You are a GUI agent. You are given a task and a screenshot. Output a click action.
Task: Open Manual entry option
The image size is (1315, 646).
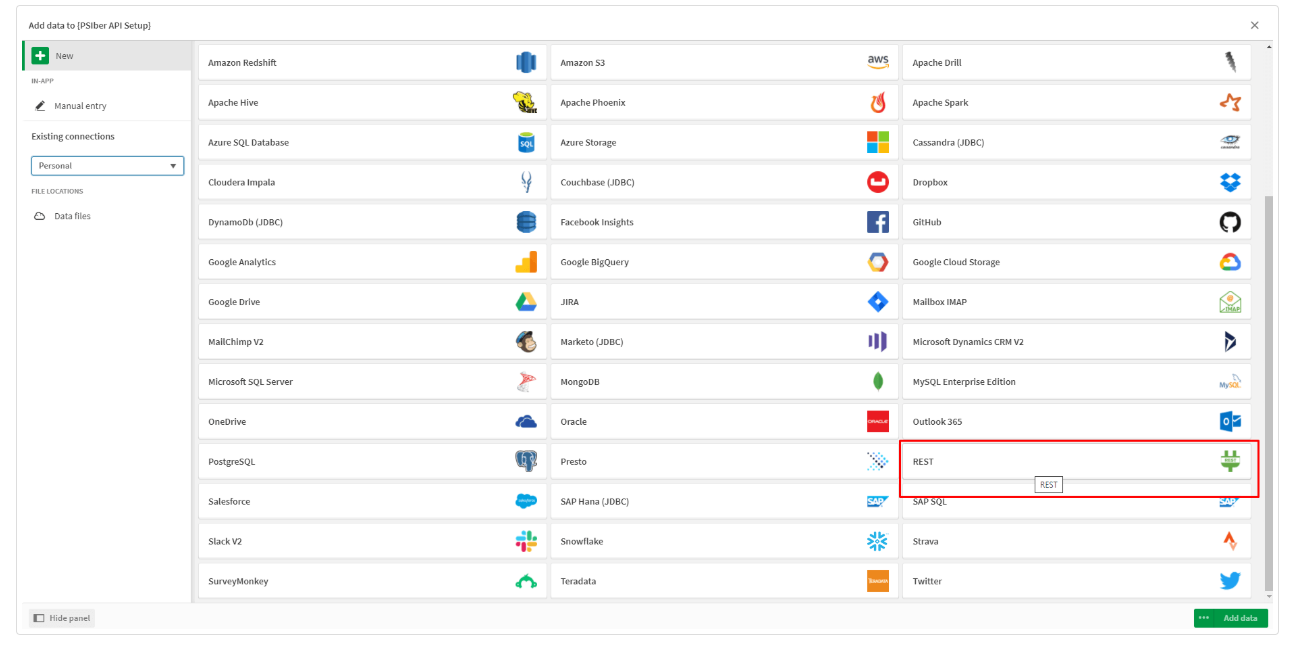tap(79, 106)
